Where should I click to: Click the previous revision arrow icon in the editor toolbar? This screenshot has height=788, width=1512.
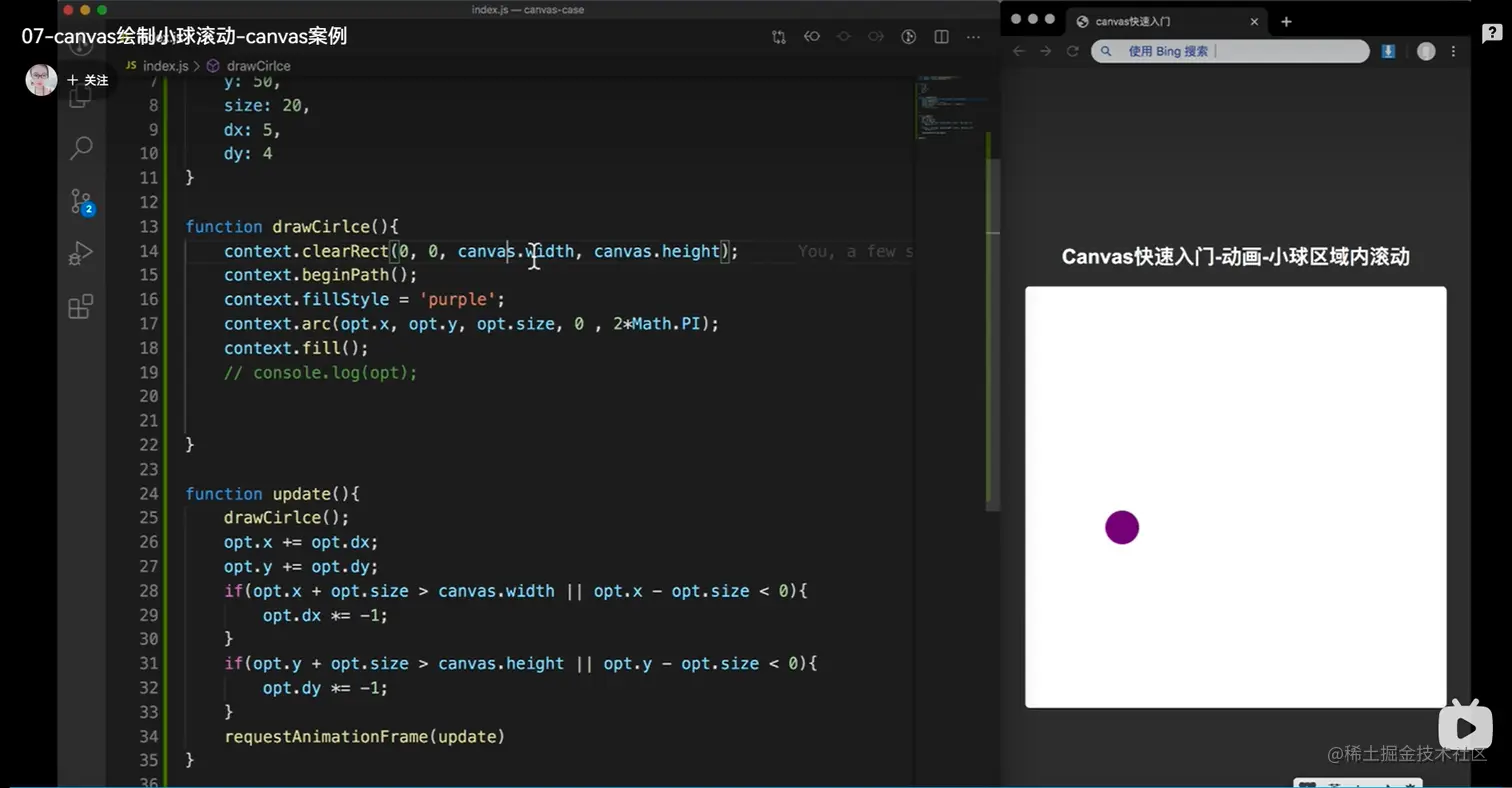coord(812,37)
